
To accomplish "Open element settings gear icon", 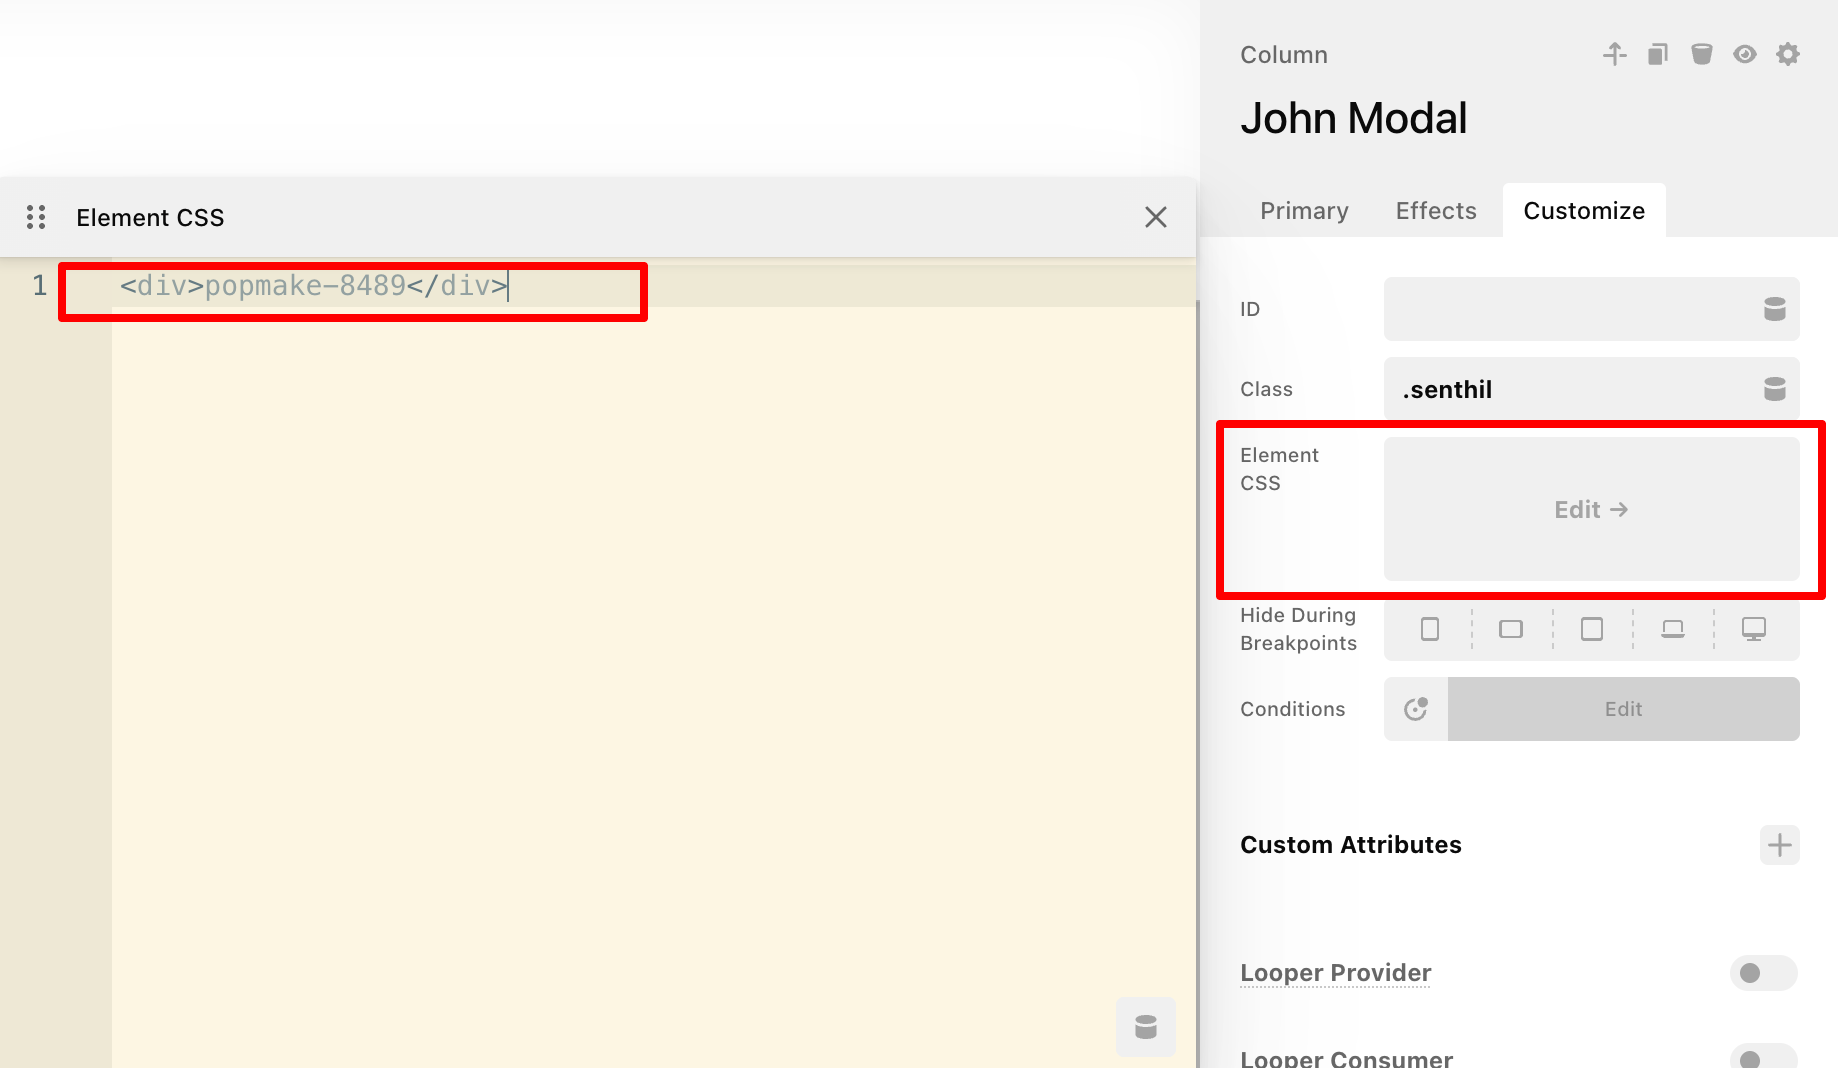I will coord(1788,54).
